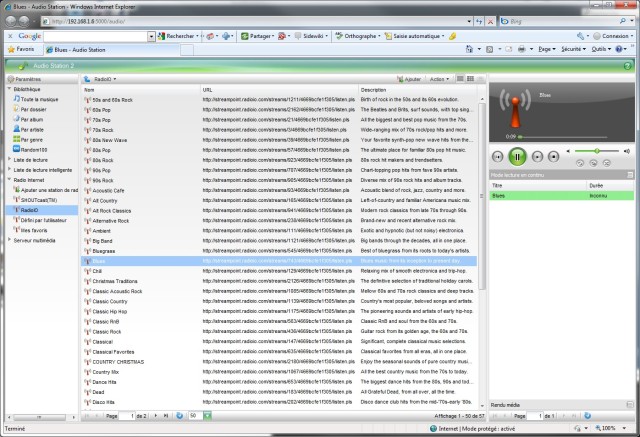Browse music Par album
640x437 pixels.
click(28, 120)
